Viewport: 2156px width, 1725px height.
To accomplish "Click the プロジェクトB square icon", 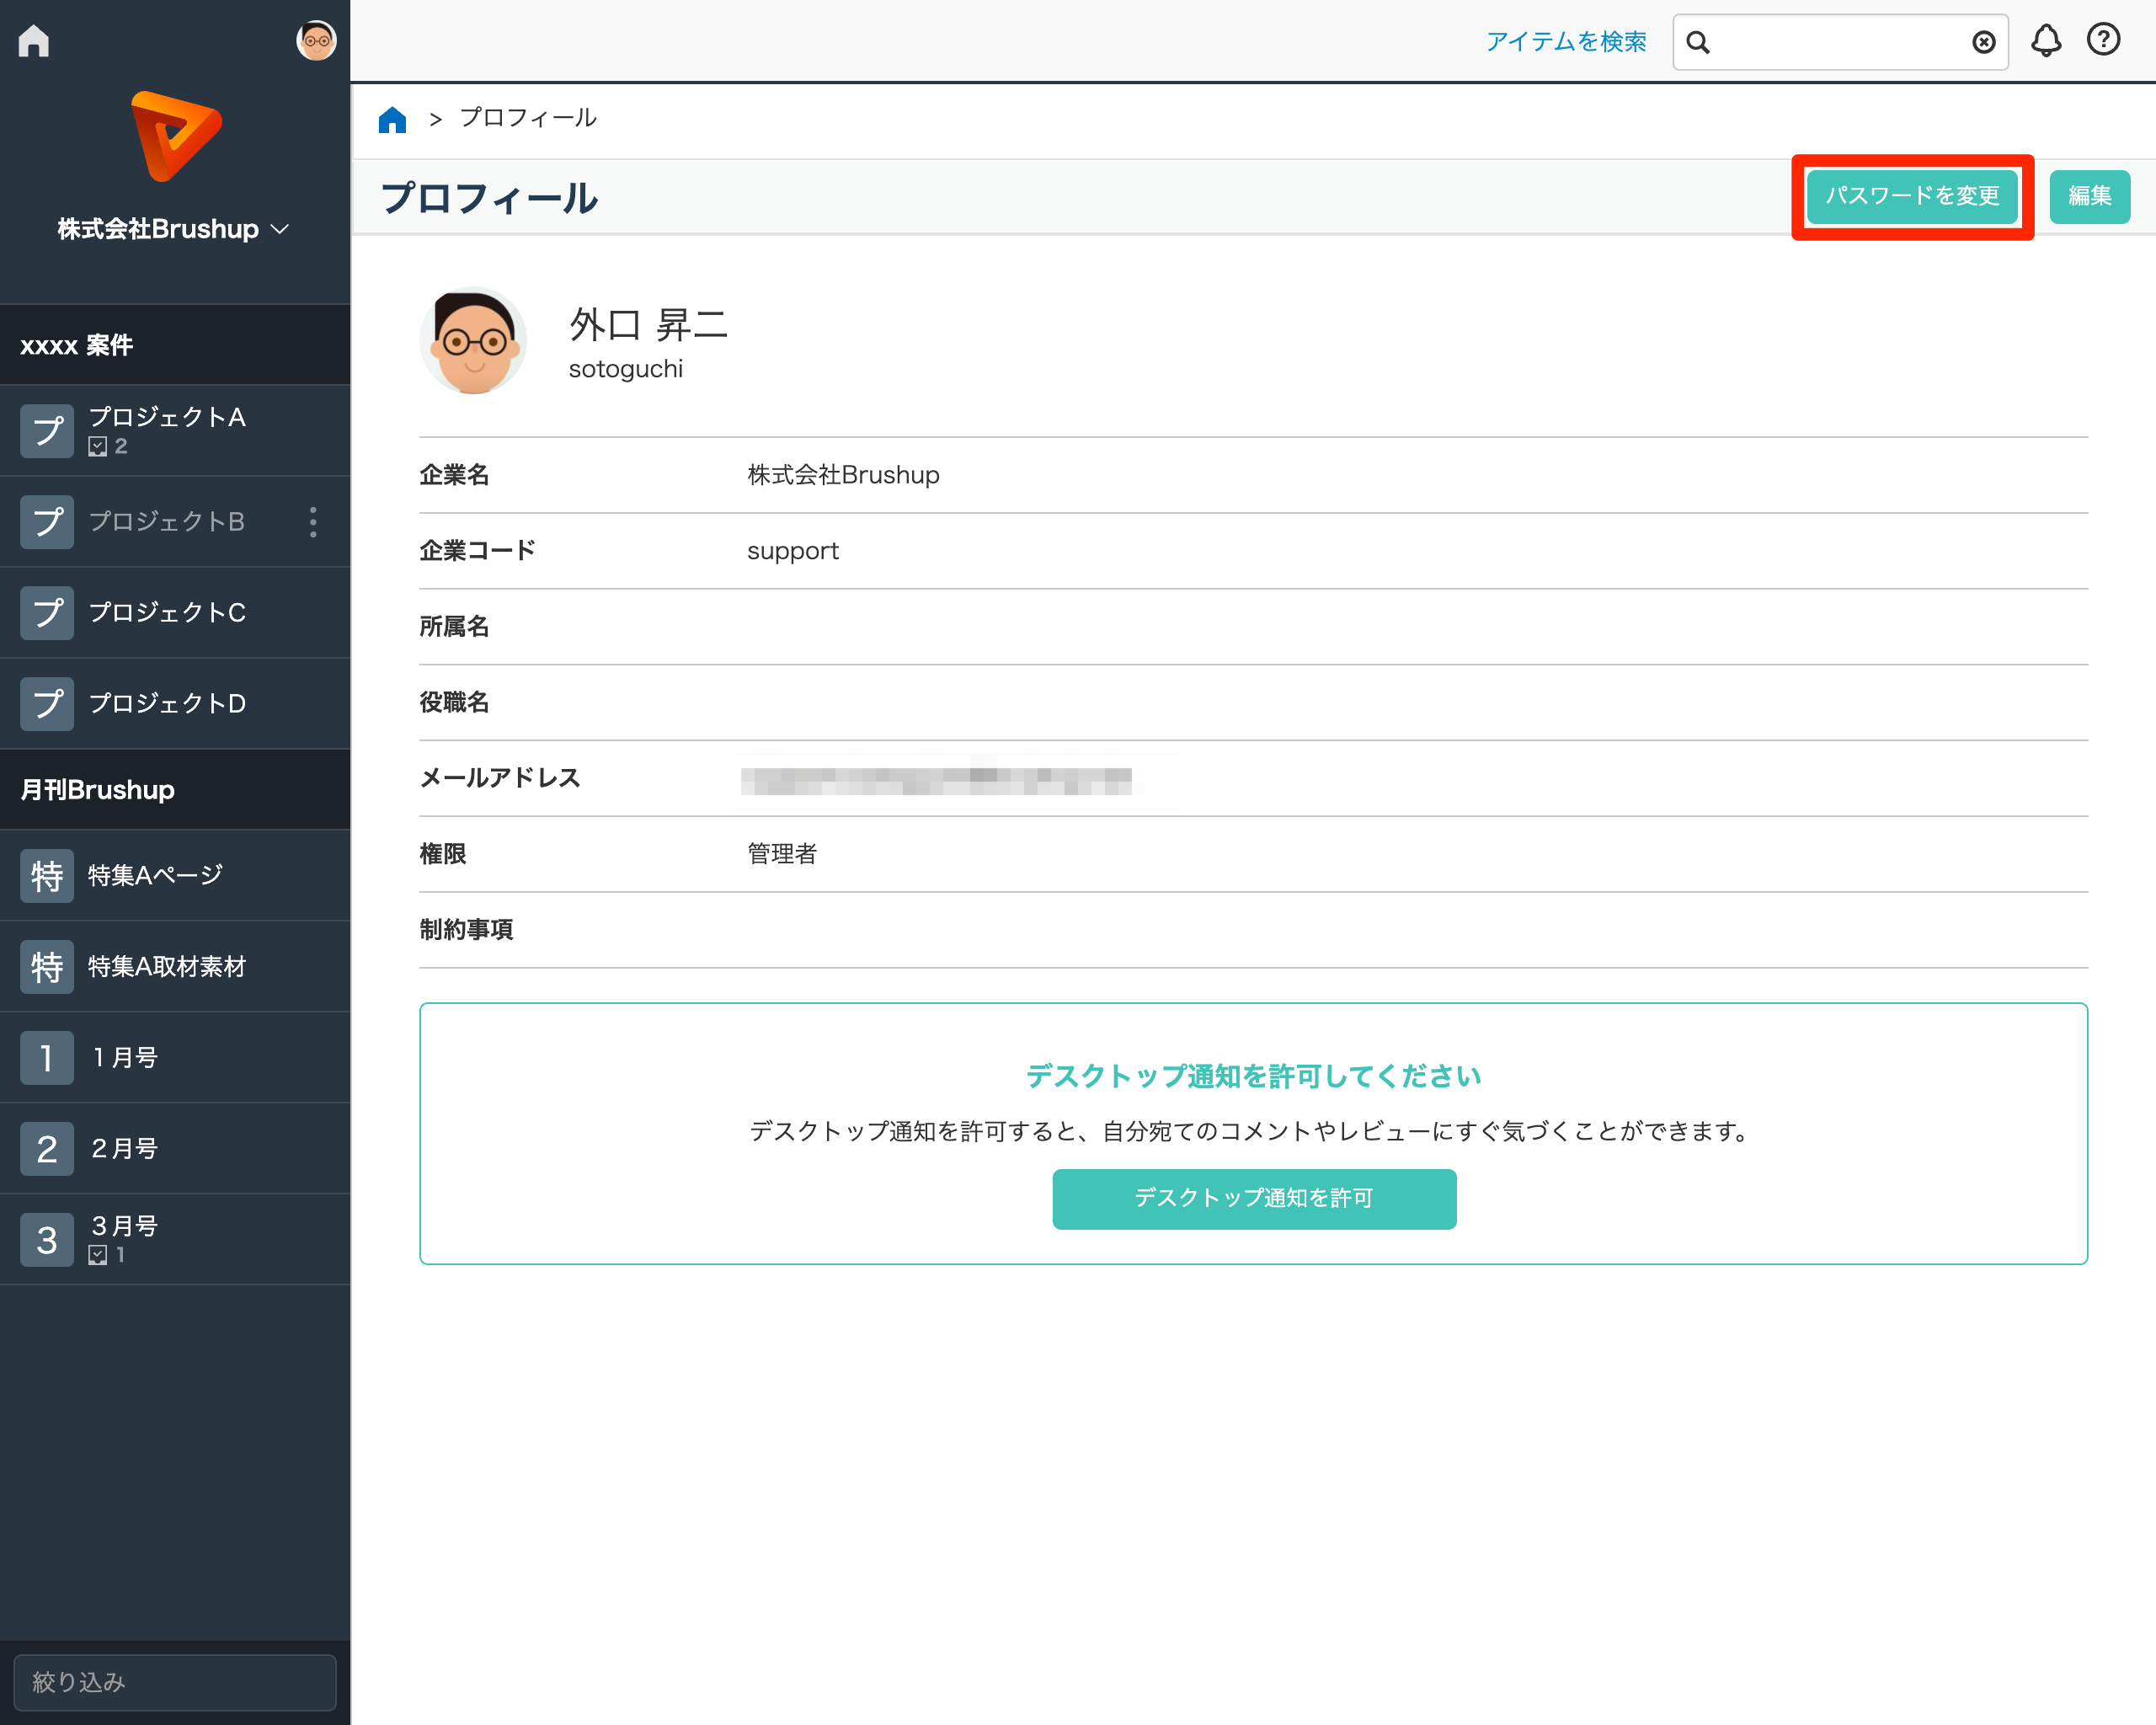I will click(47, 522).
